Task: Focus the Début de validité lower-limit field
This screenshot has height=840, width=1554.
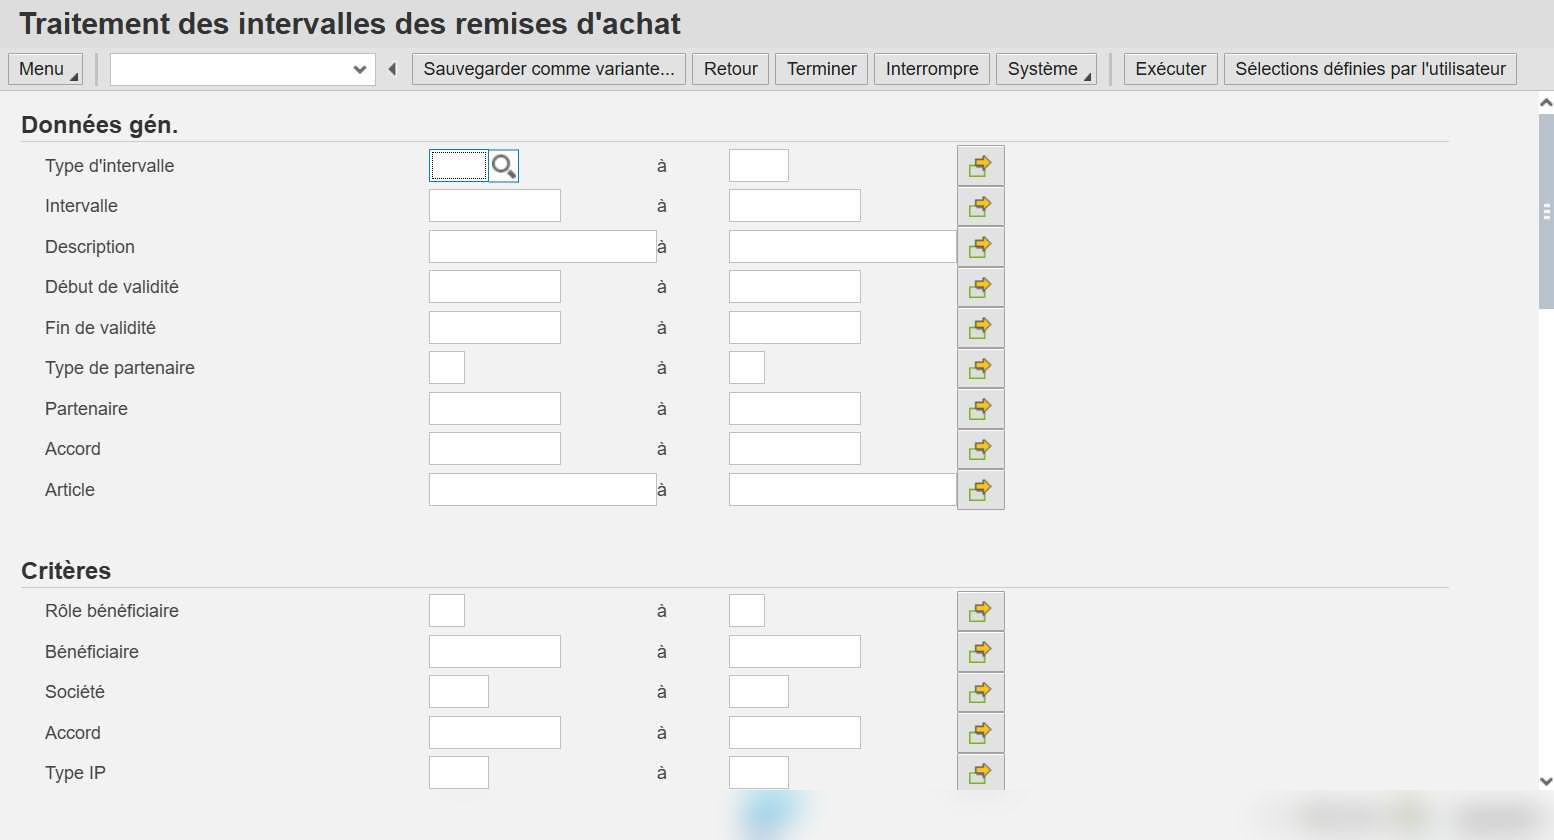Action: pyautogui.click(x=495, y=287)
